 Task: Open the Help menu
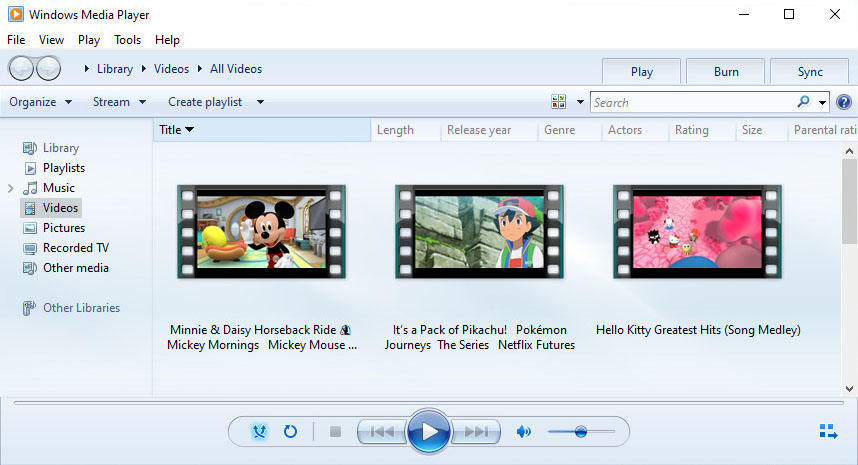(x=167, y=39)
